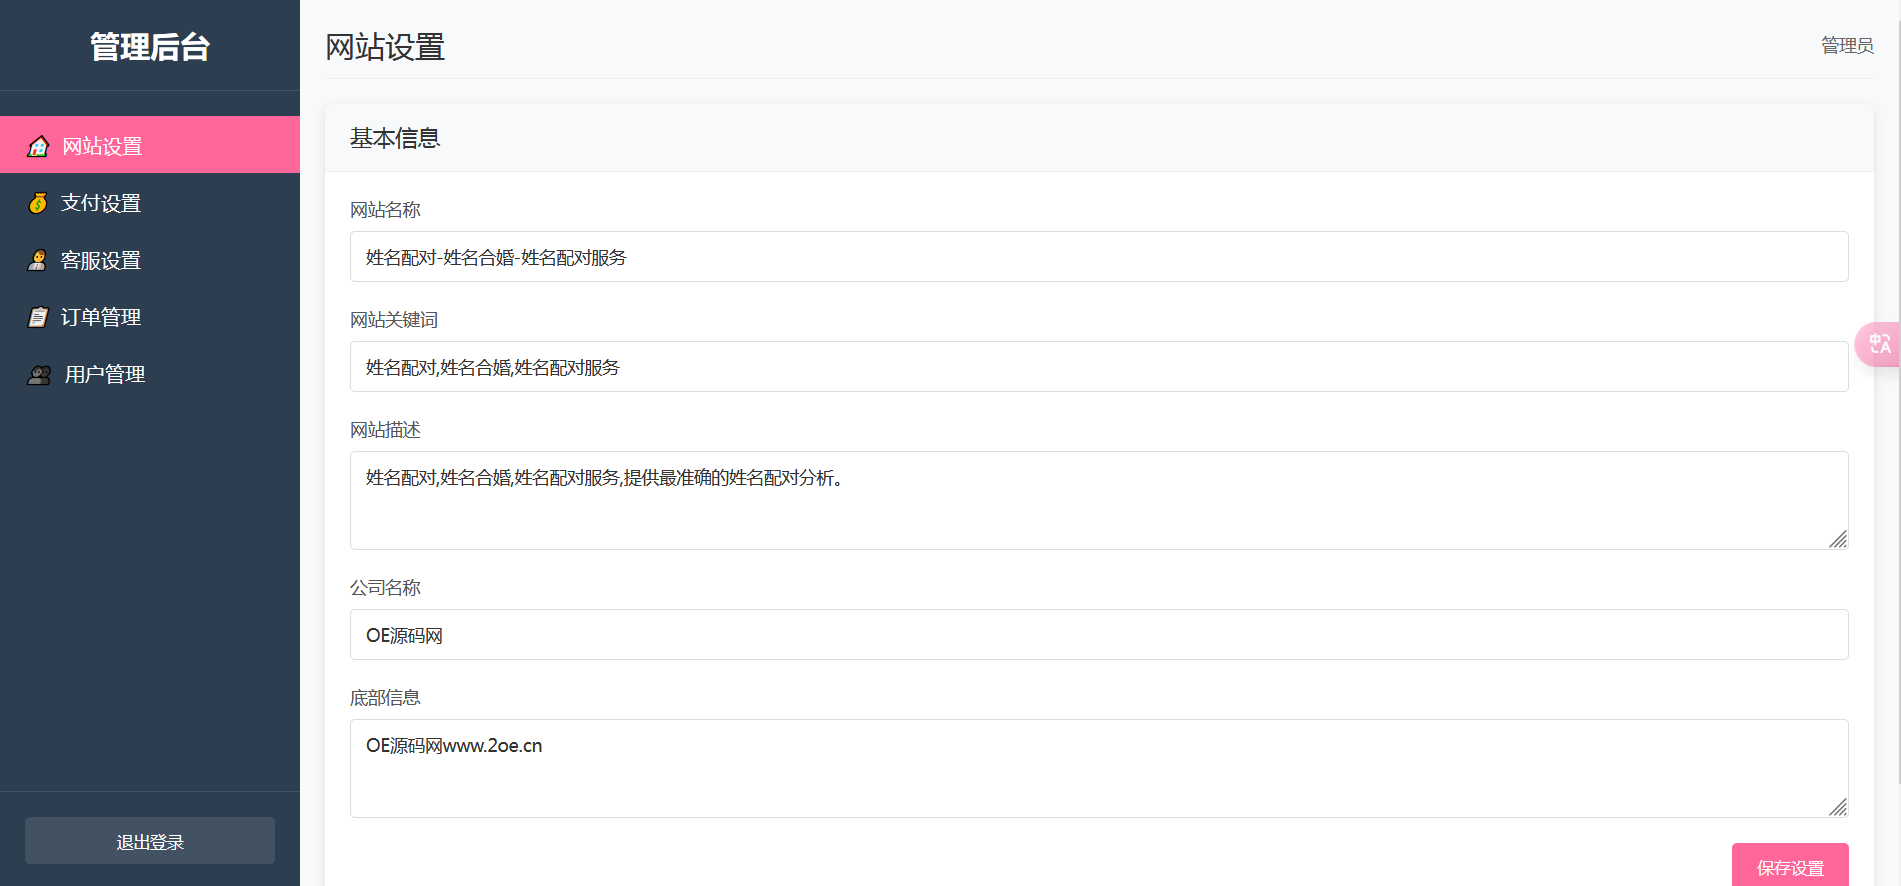Click into the 底部信息 textarea
The image size is (1901, 886).
(1098, 768)
